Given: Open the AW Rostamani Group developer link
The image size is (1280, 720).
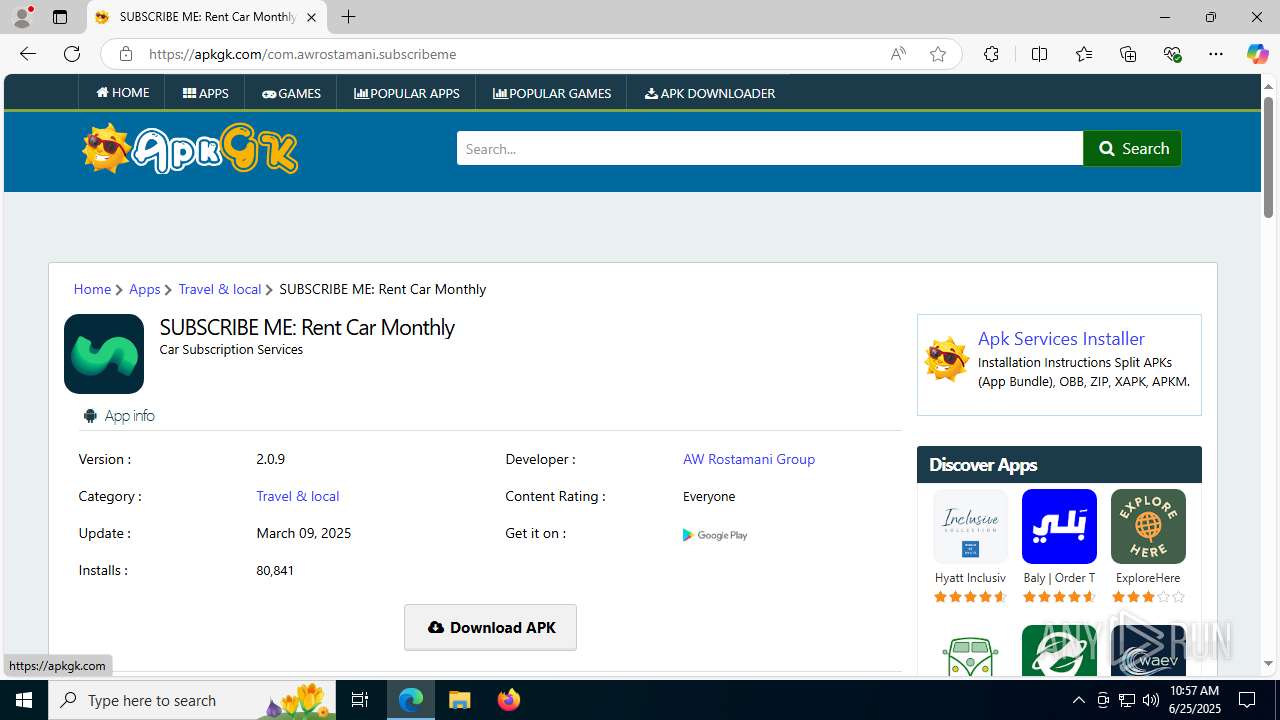Looking at the screenshot, I should coord(749,459).
